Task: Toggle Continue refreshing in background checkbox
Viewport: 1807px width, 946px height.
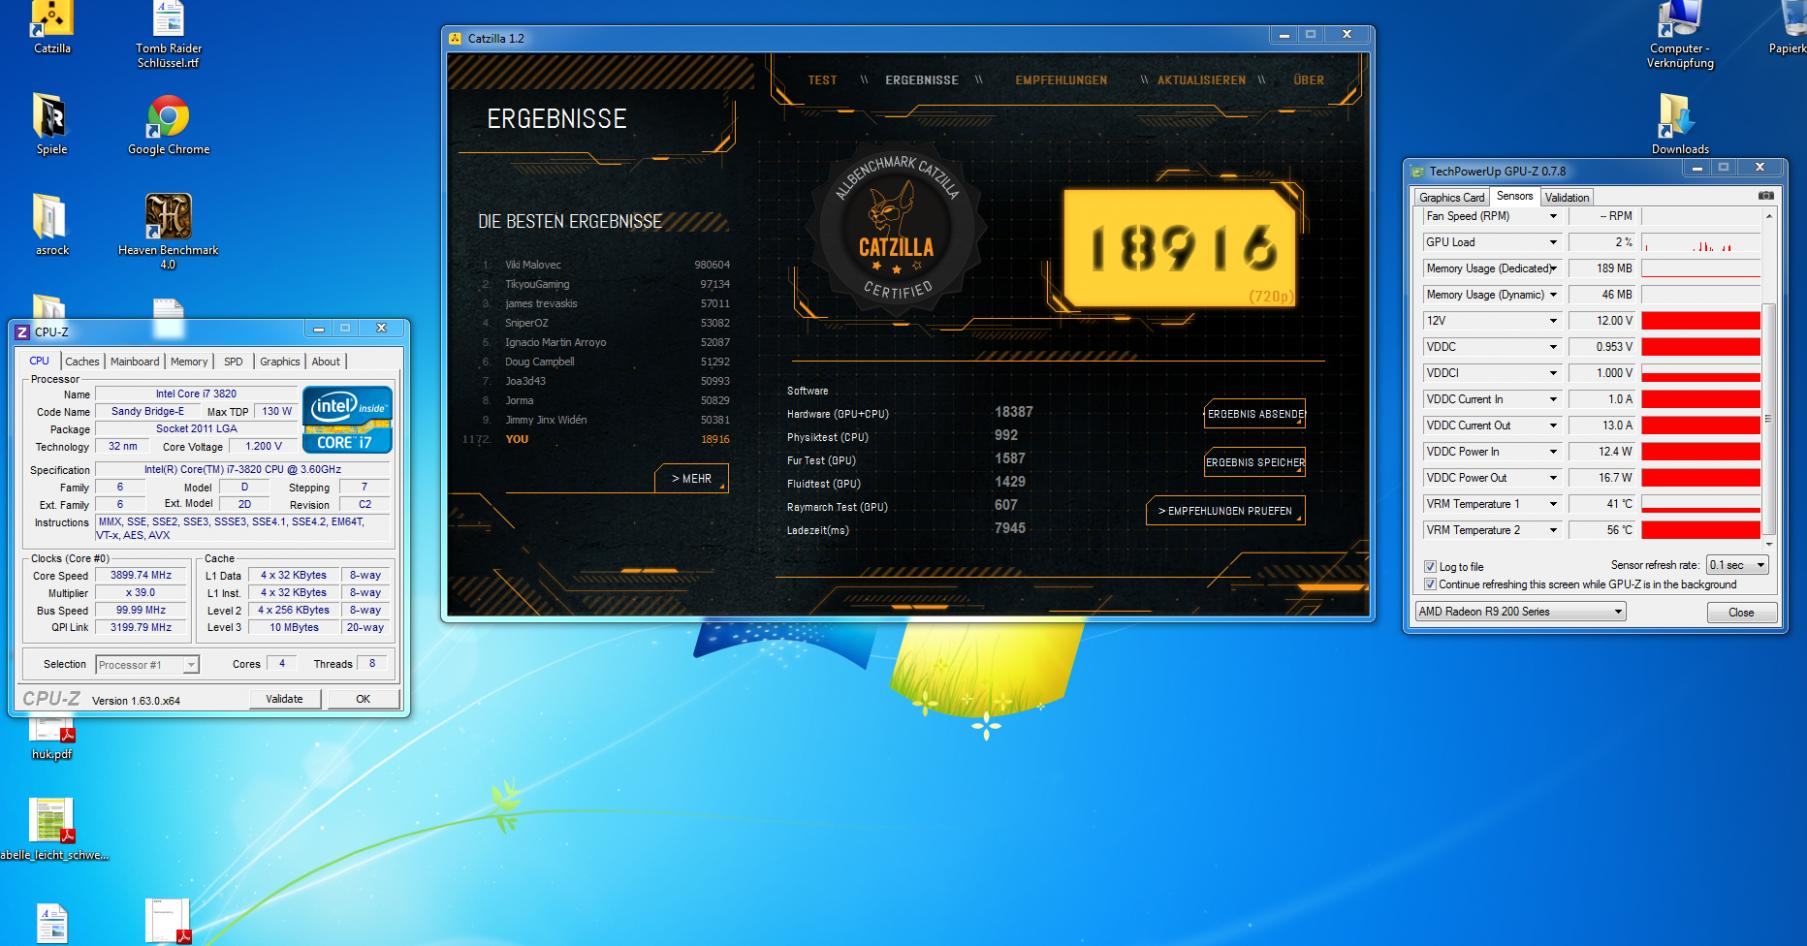Action: coord(1430,585)
